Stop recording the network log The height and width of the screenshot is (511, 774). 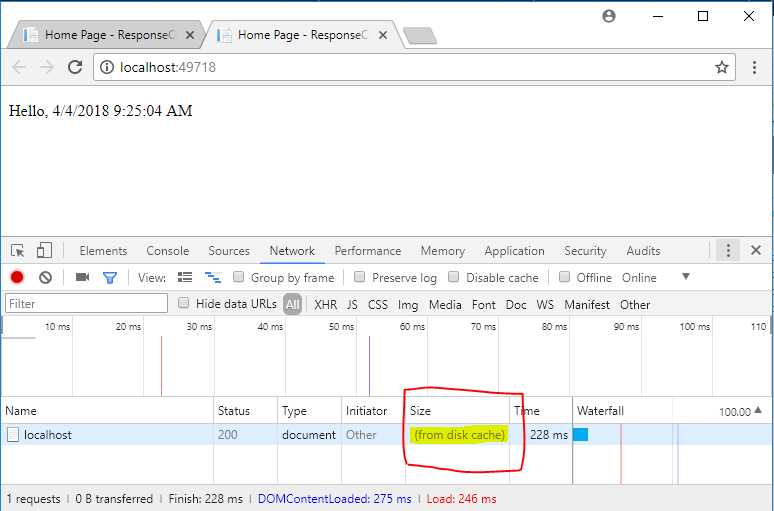pyautogui.click(x=17, y=277)
